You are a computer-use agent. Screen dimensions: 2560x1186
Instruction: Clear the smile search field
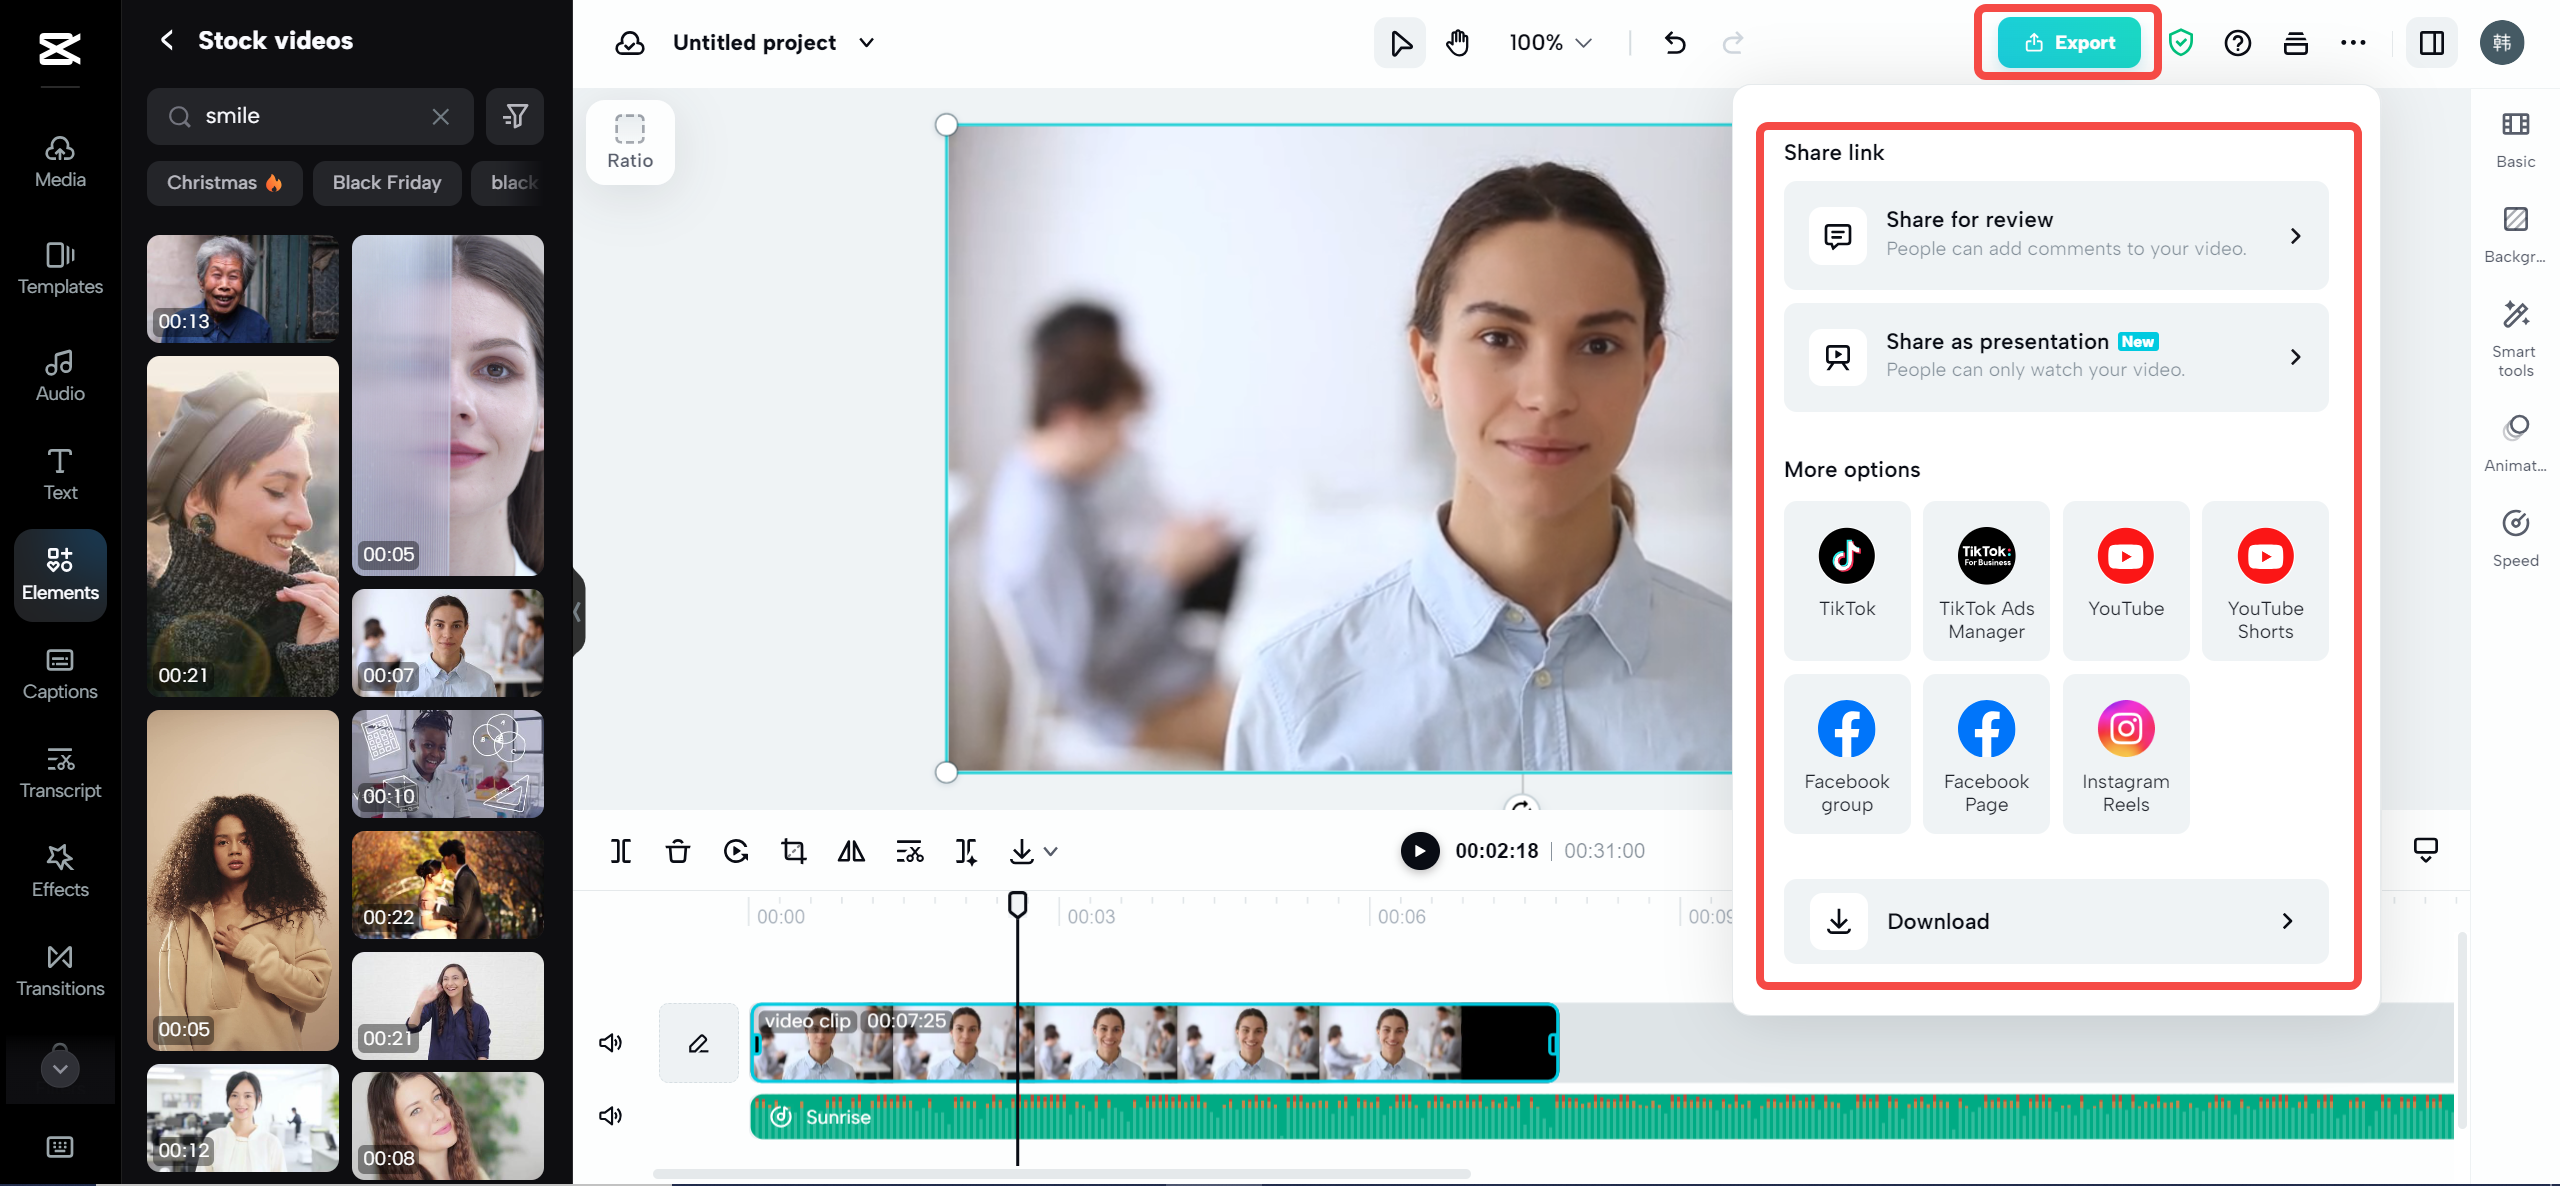point(440,117)
